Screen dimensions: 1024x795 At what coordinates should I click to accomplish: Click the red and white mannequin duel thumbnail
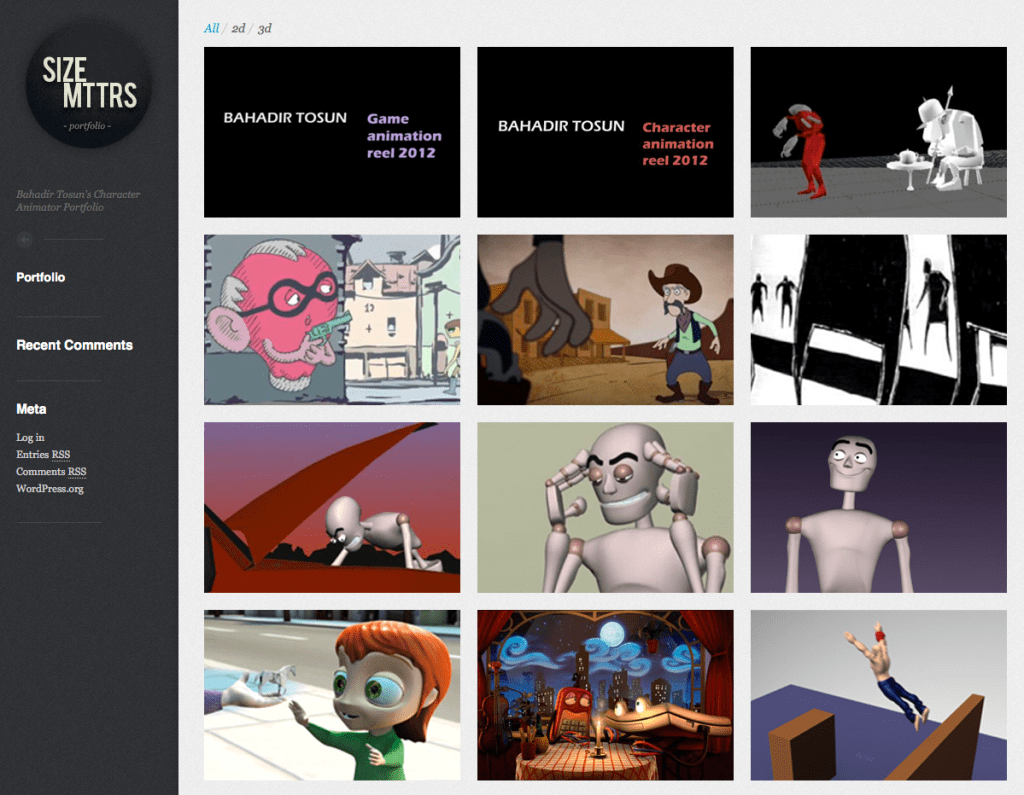coord(878,132)
